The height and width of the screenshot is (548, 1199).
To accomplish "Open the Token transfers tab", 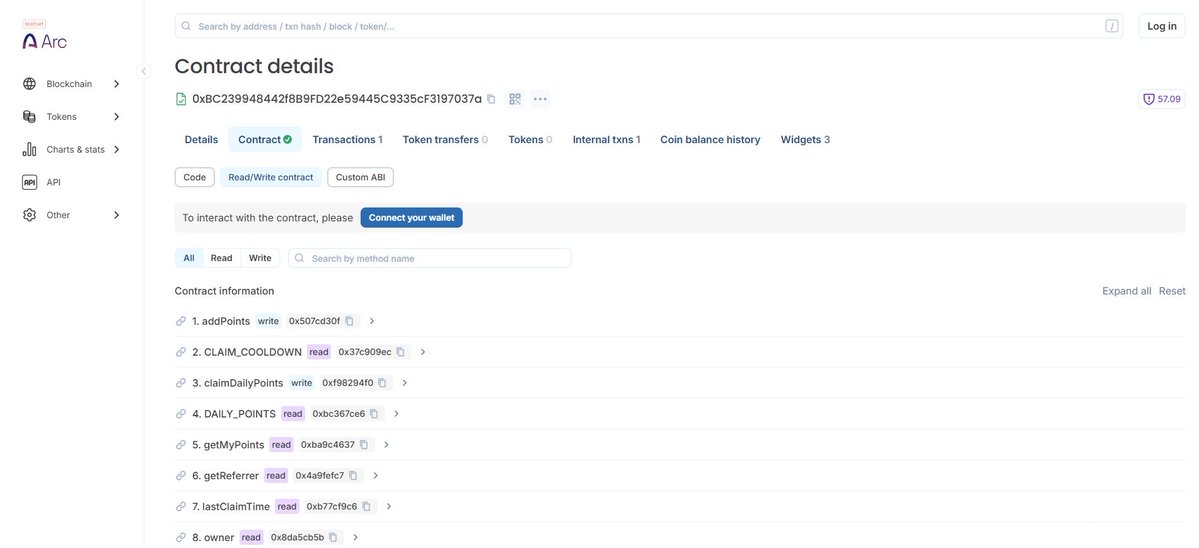I will [445, 140].
